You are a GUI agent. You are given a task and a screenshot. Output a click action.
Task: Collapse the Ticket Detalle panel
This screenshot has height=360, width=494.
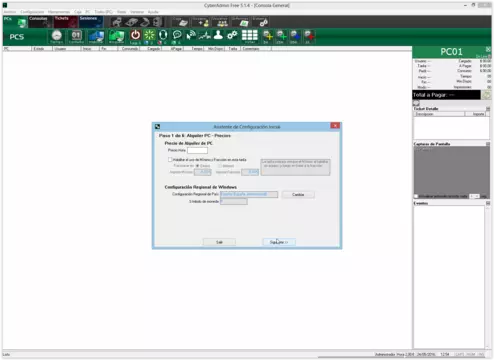(x=488, y=109)
